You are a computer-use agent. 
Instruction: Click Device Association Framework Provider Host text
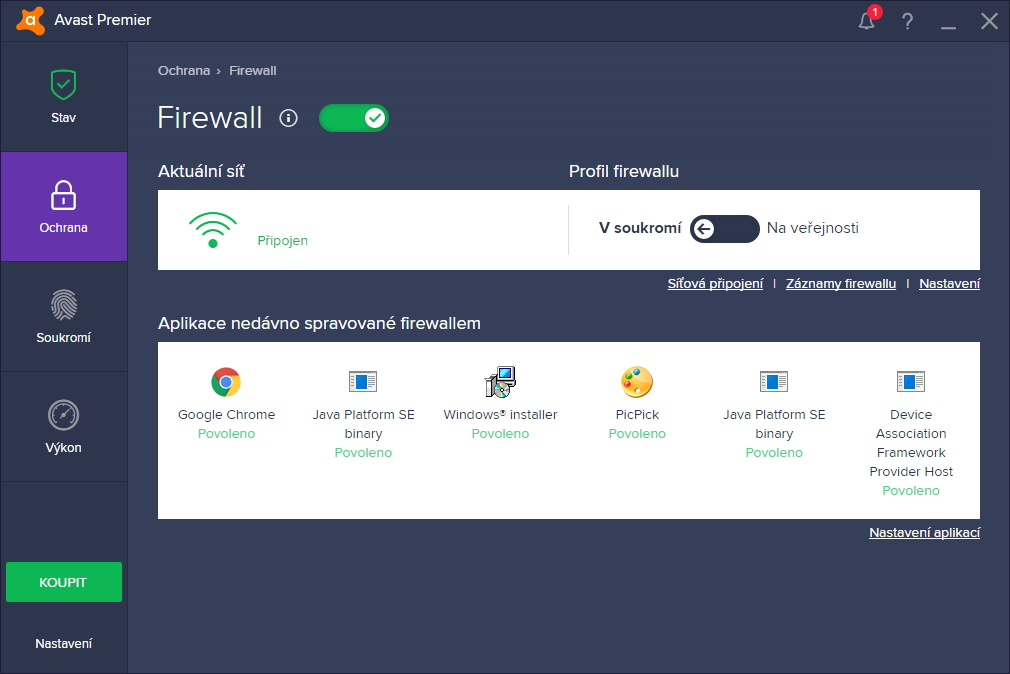(x=911, y=443)
